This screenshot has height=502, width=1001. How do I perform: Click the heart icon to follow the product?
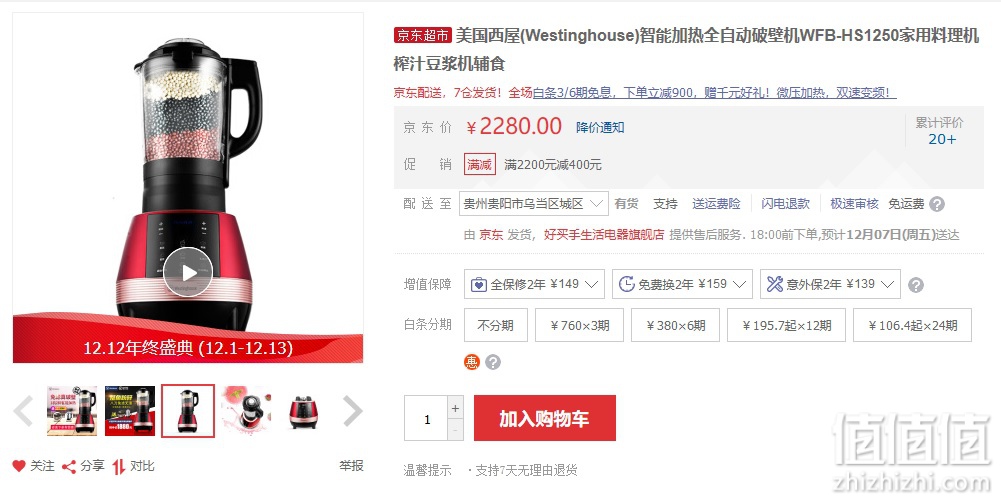coord(19,466)
